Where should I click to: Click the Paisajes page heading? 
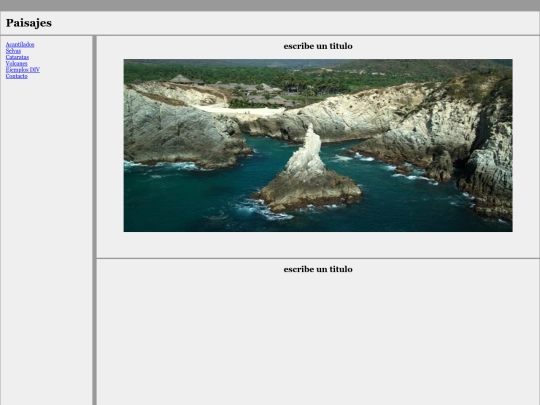click(29, 23)
